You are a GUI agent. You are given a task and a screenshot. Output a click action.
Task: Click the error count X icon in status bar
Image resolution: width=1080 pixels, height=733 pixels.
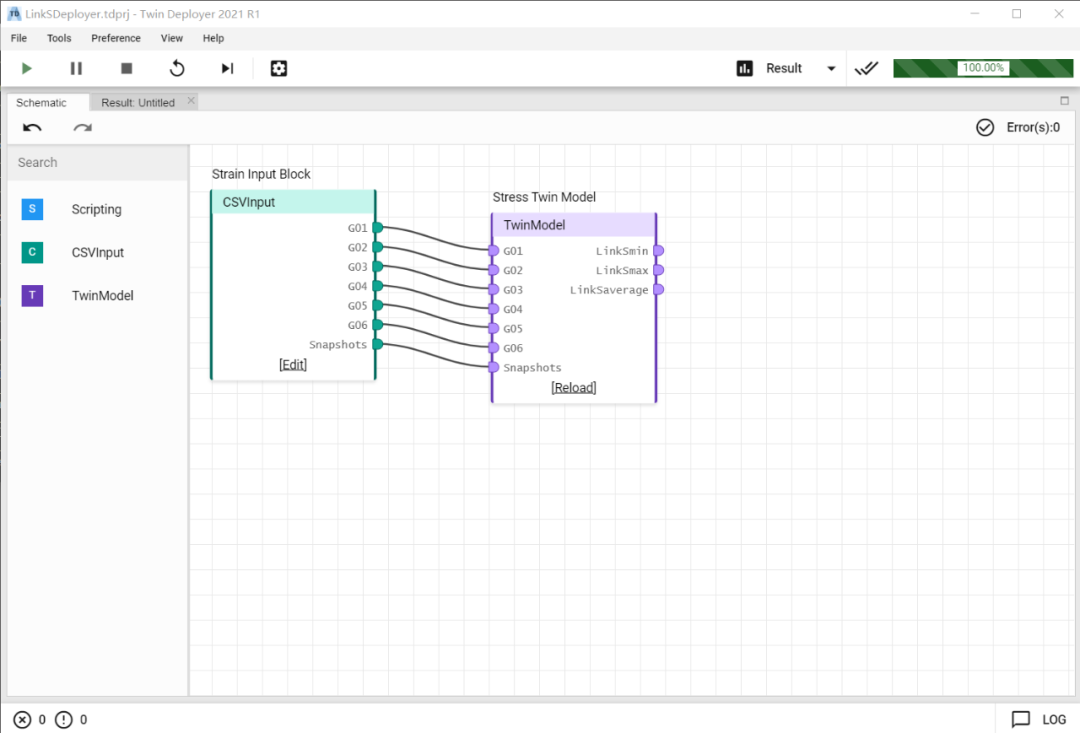[x=22, y=720]
